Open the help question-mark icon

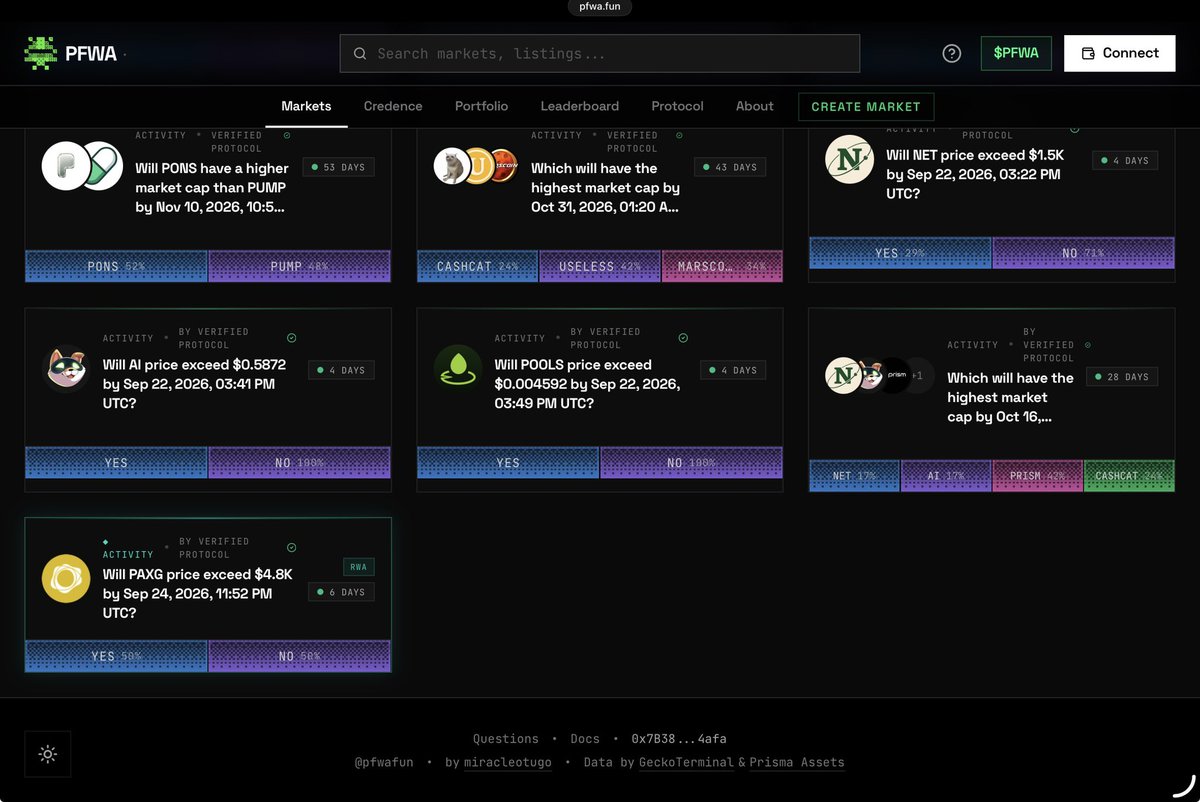(952, 53)
